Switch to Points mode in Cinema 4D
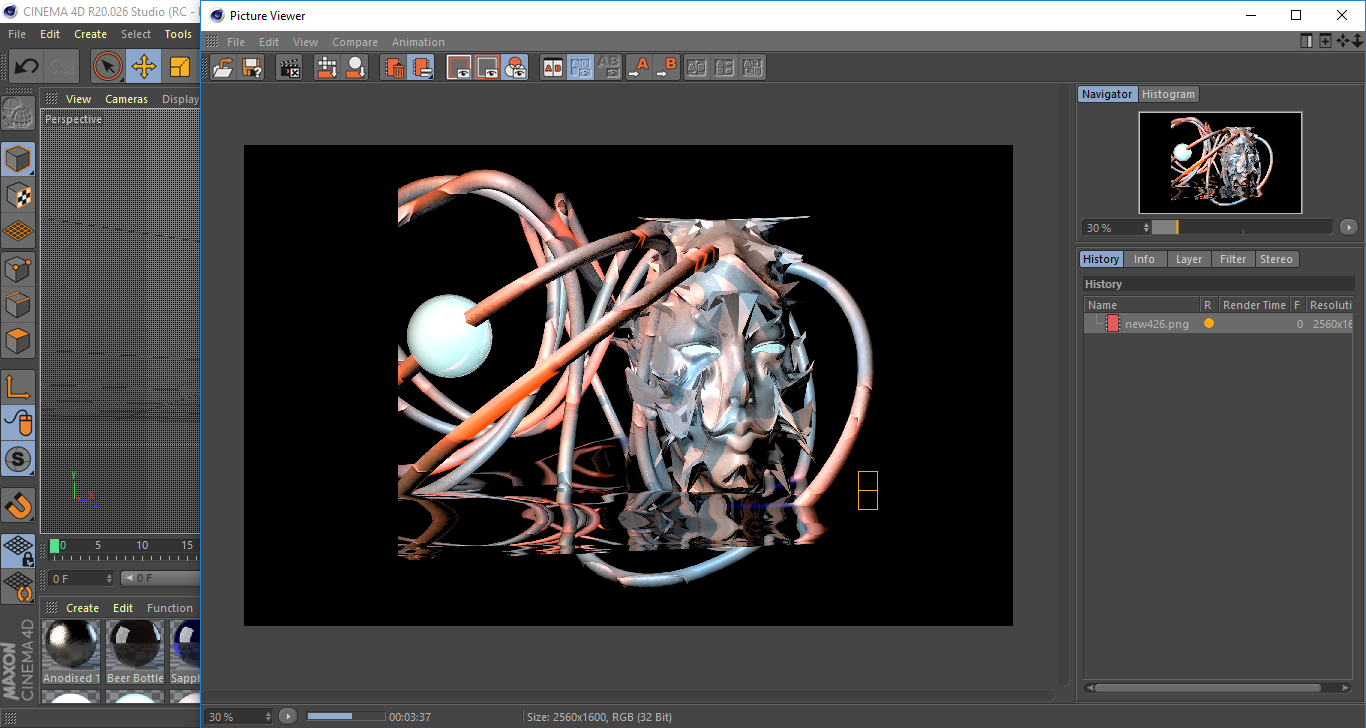 (18, 269)
